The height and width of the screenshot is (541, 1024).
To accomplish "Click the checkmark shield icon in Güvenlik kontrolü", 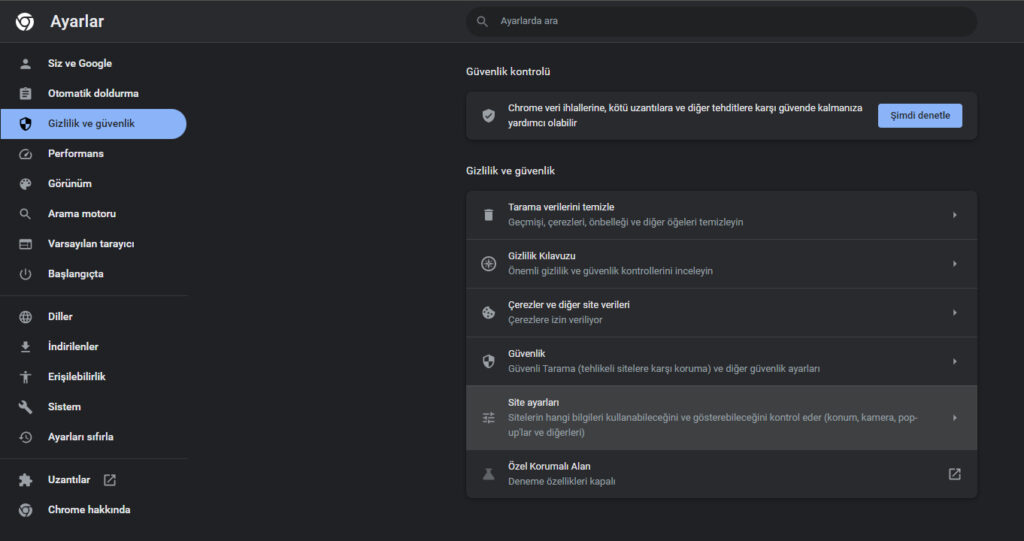I will coord(488,116).
